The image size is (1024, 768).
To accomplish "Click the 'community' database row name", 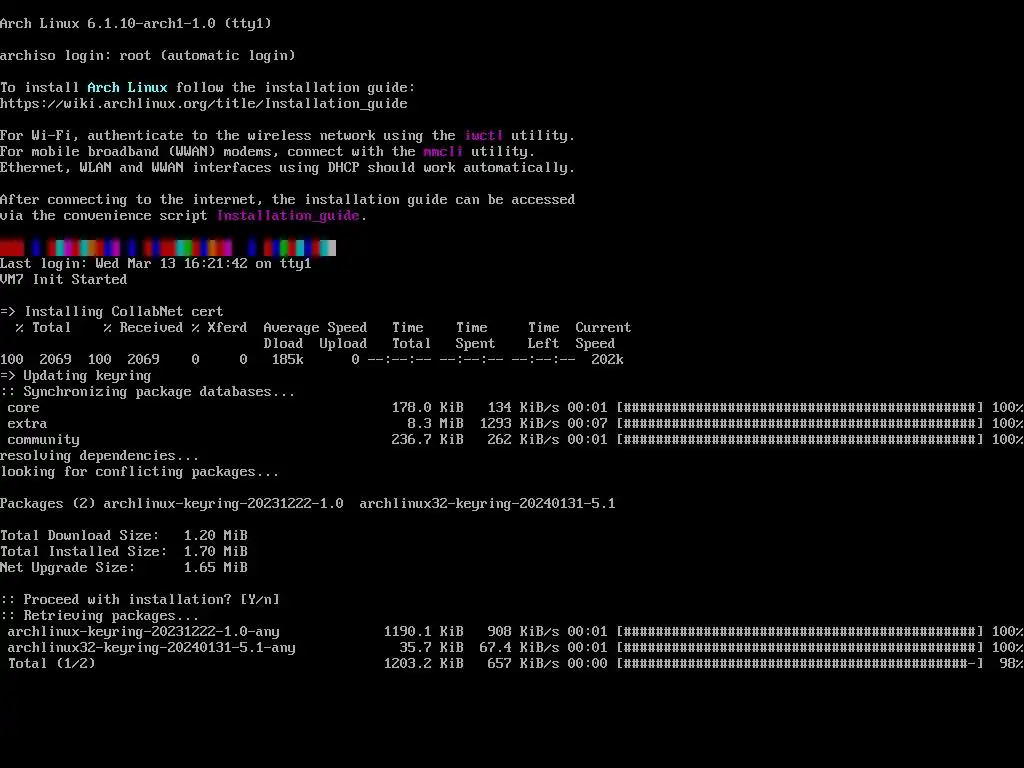I will pos(43,440).
